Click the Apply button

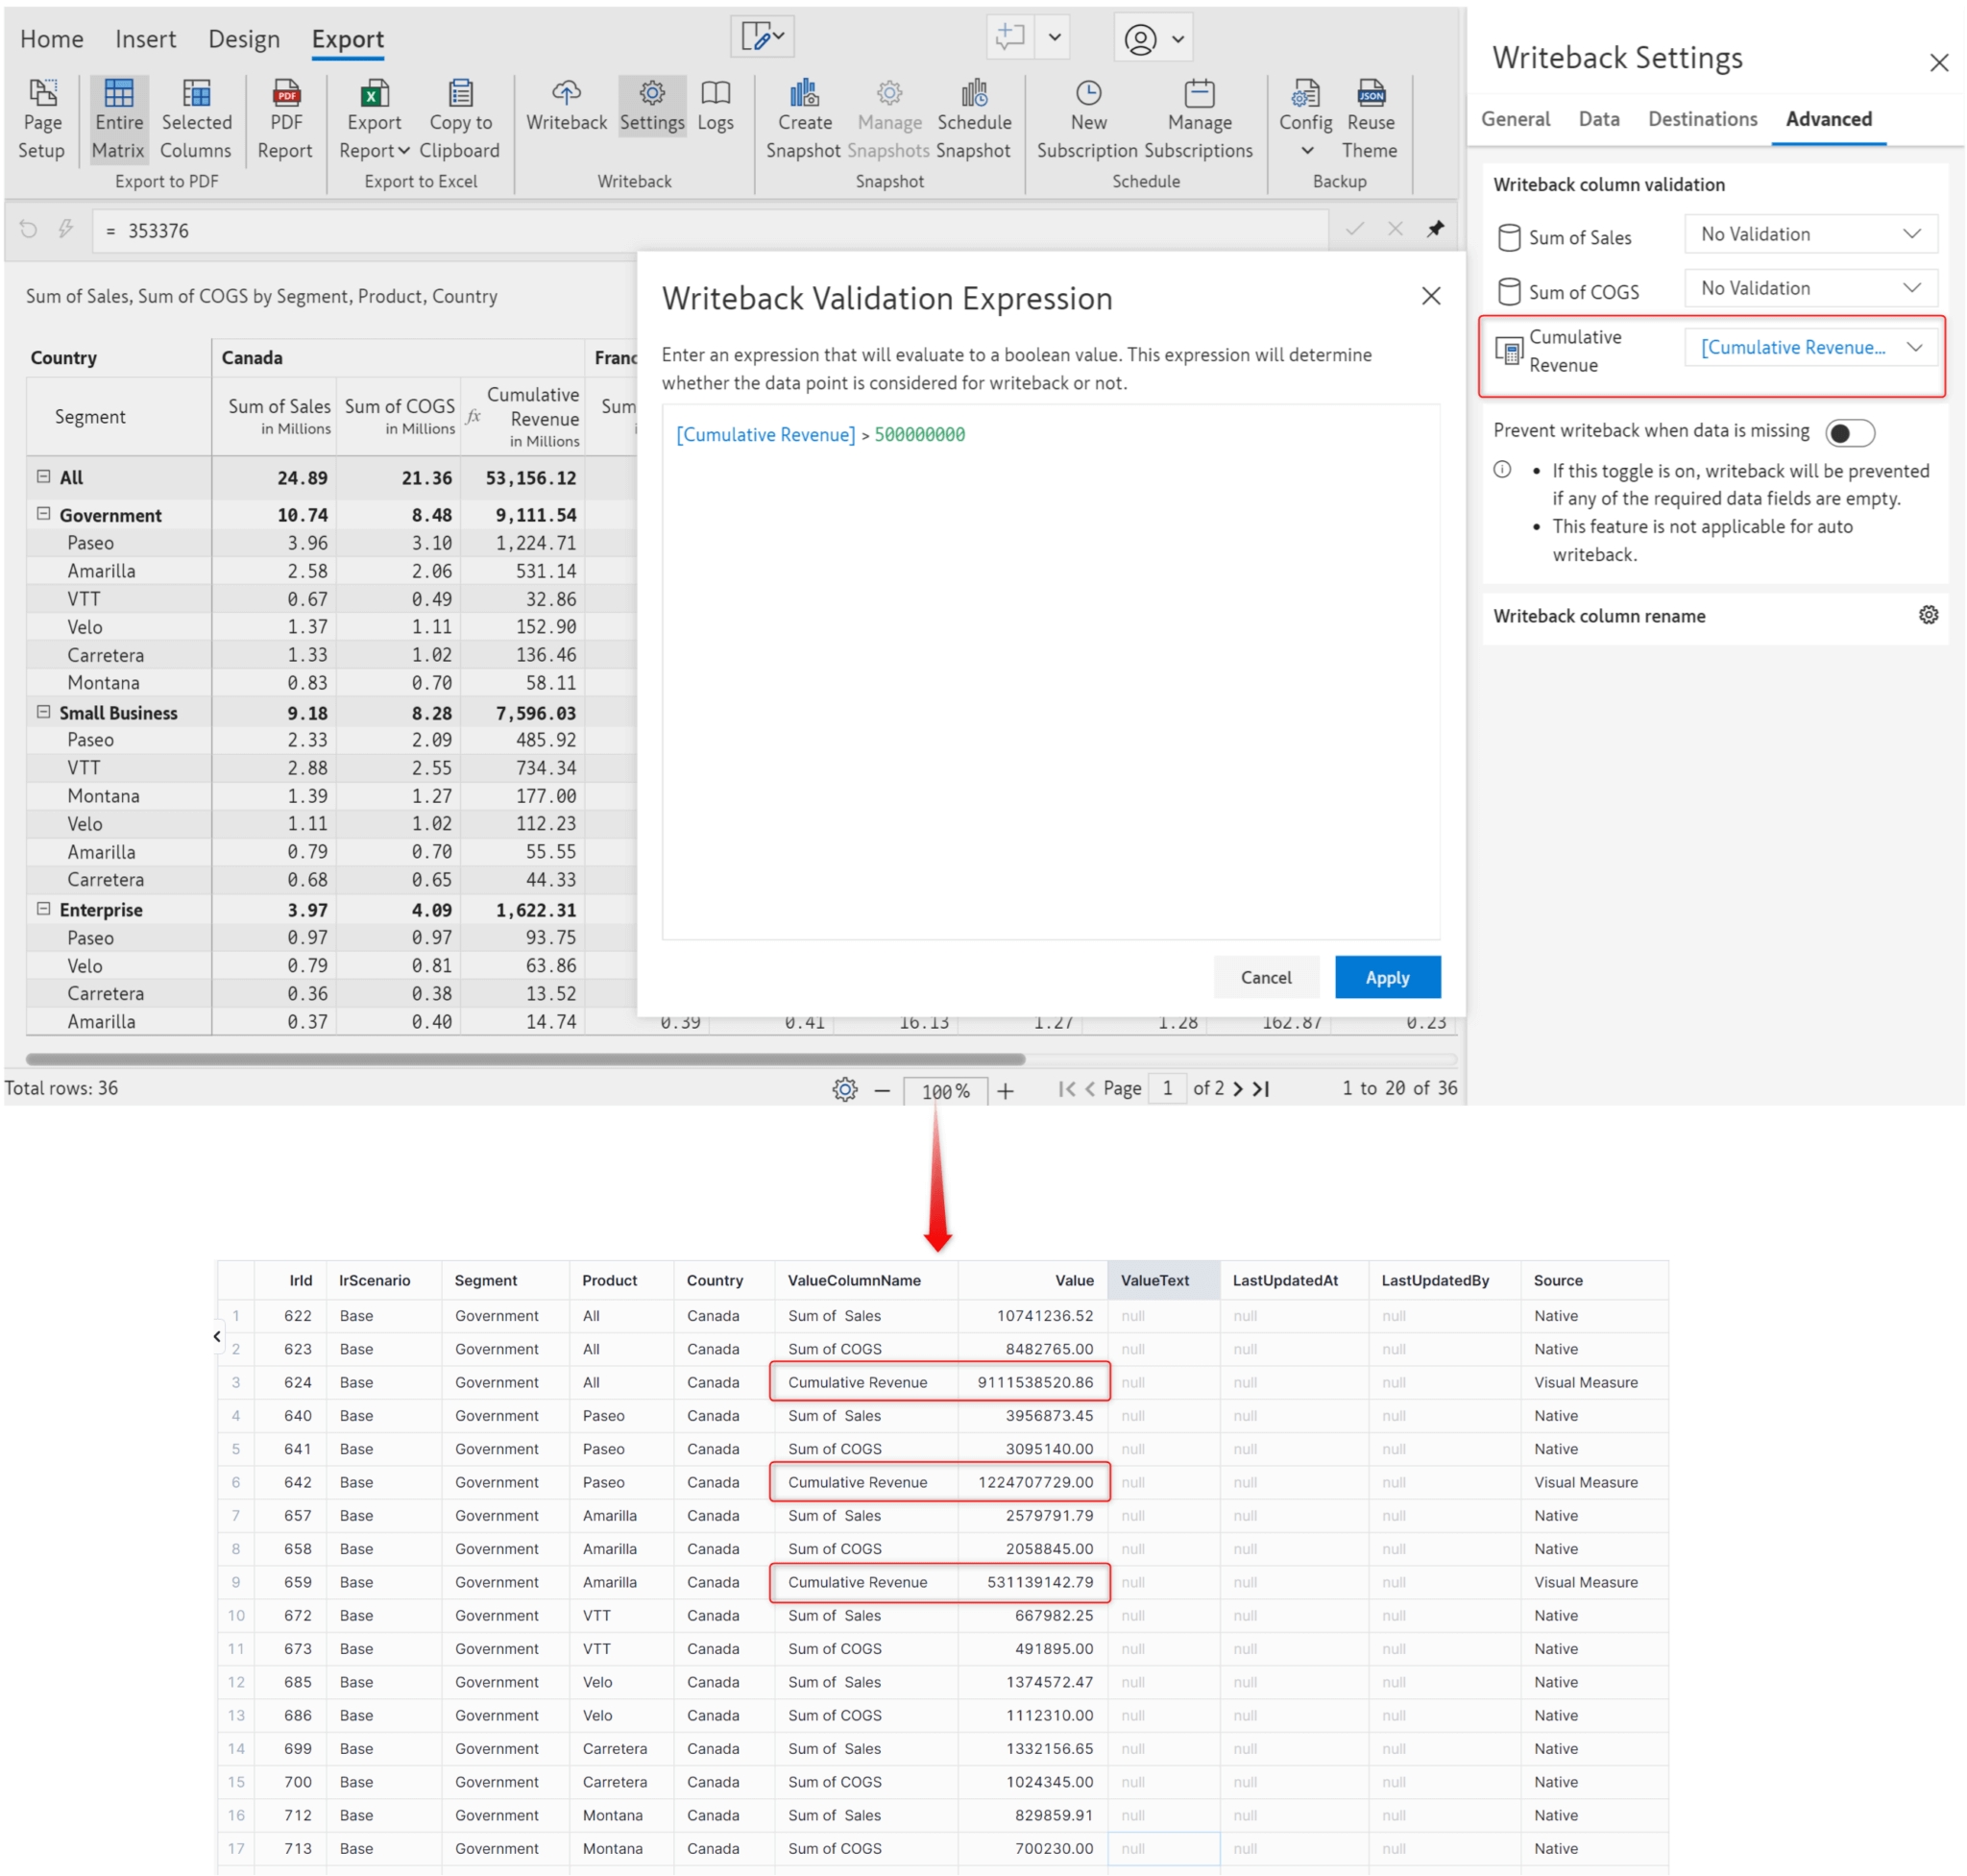tap(1387, 977)
